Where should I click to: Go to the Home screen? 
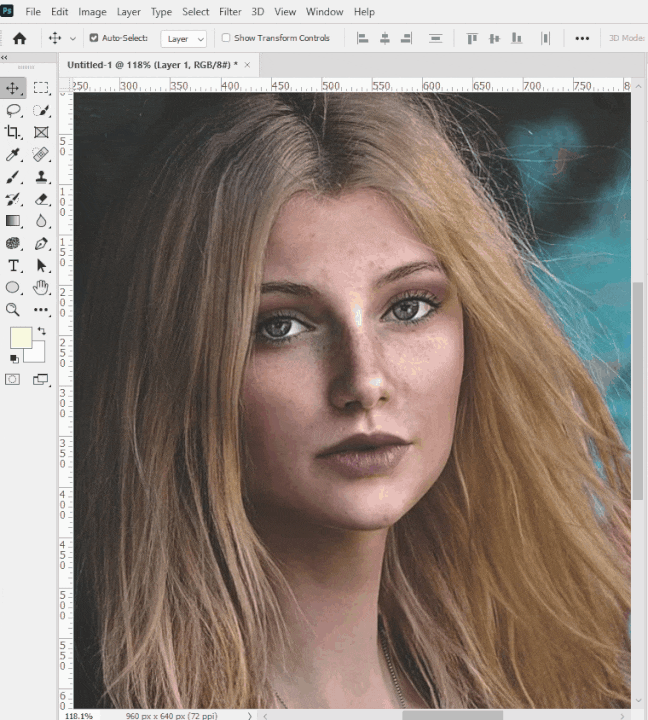coord(19,38)
